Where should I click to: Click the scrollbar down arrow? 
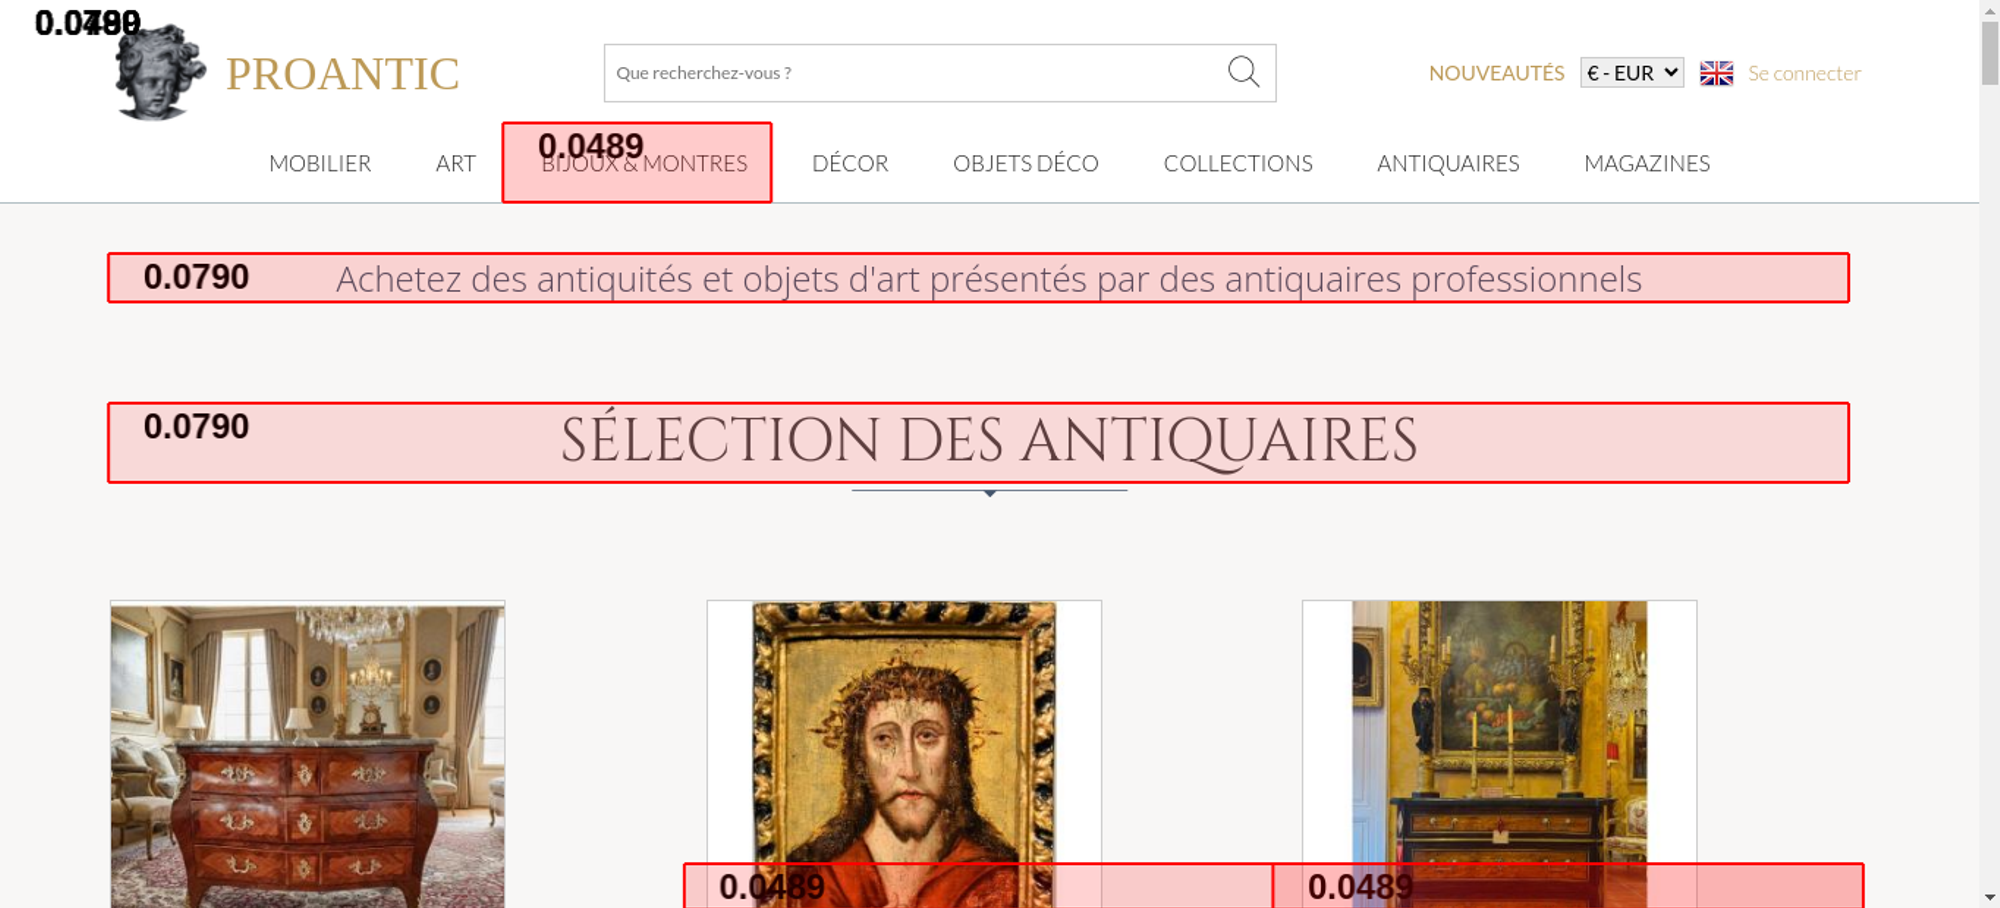[1989, 897]
